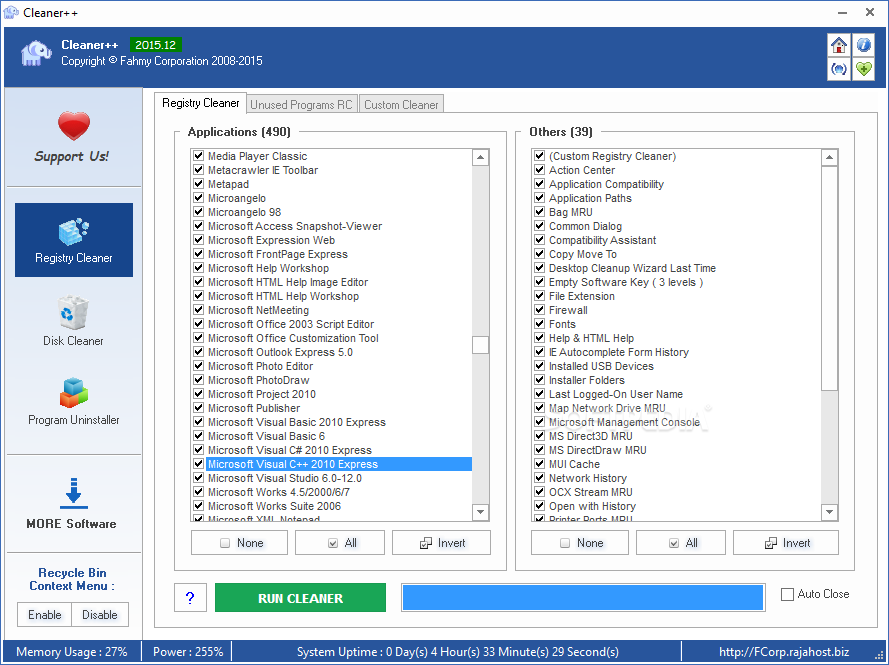Image resolution: width=889 pixels, height=665 pixels.
Task: Click Others list scroll down arrow
Action: (x=829, y=512)
